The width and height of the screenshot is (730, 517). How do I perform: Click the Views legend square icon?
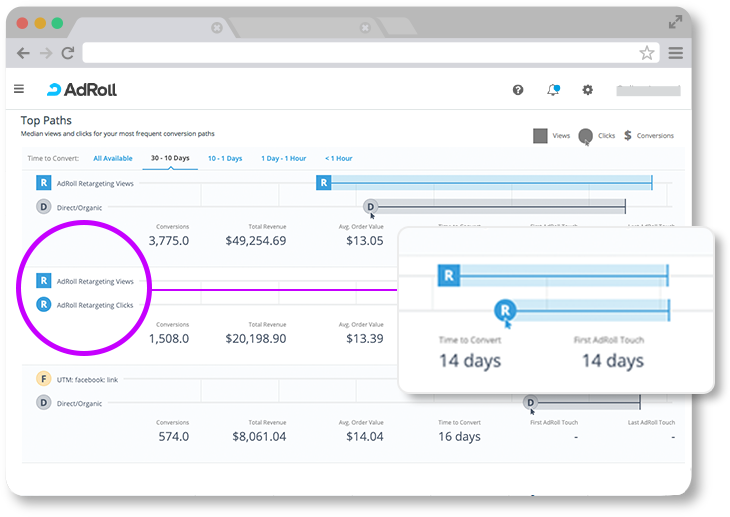(540, 136)
